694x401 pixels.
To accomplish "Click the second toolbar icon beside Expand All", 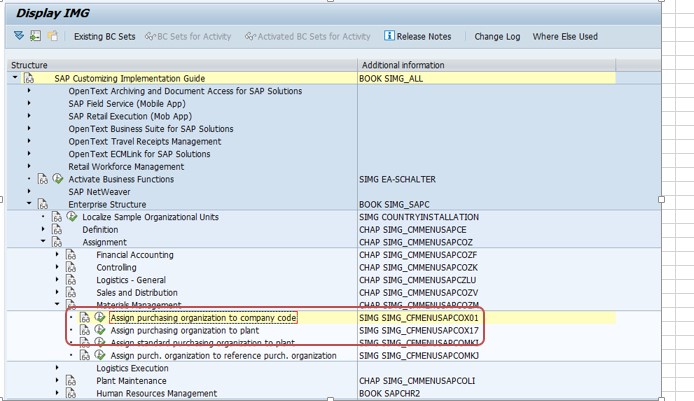I will [x=35, y=36].
